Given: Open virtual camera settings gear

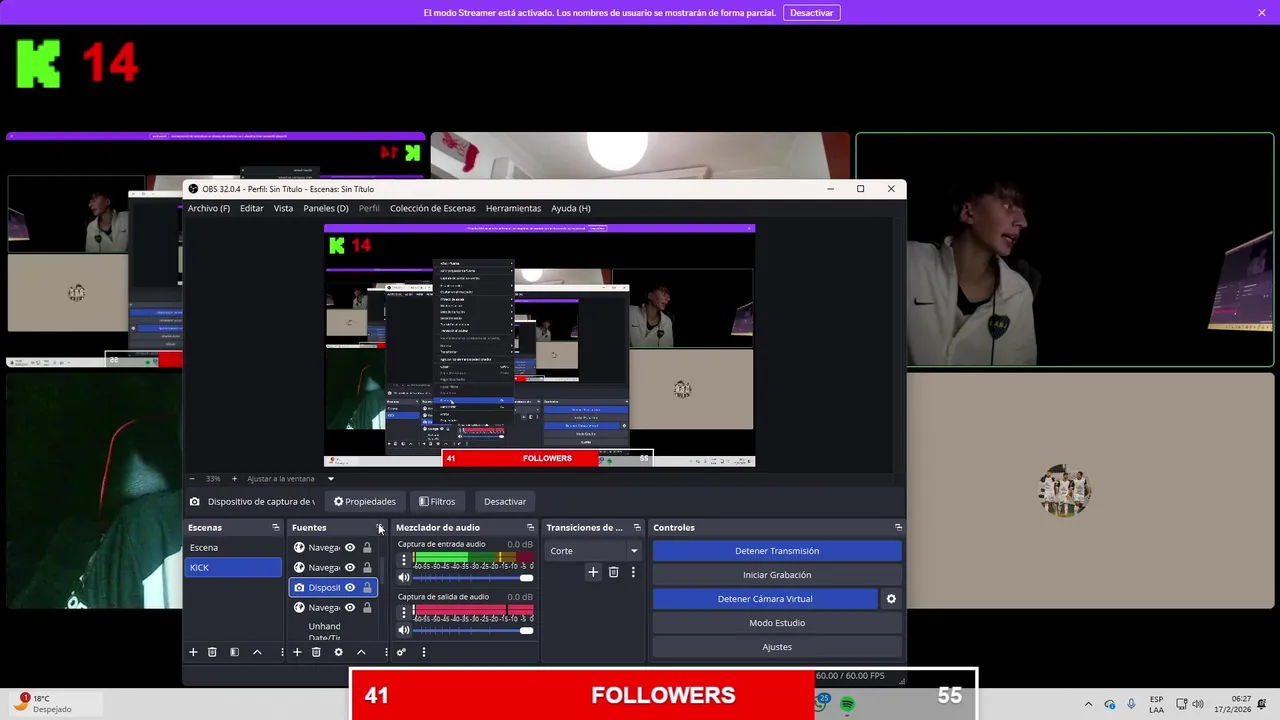Looking at the screenshot, I should pyautogui.click(x=891, y=599).
